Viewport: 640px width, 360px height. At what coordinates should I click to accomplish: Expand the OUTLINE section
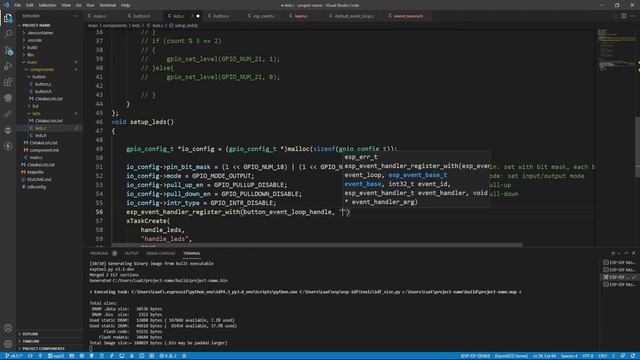30,334
